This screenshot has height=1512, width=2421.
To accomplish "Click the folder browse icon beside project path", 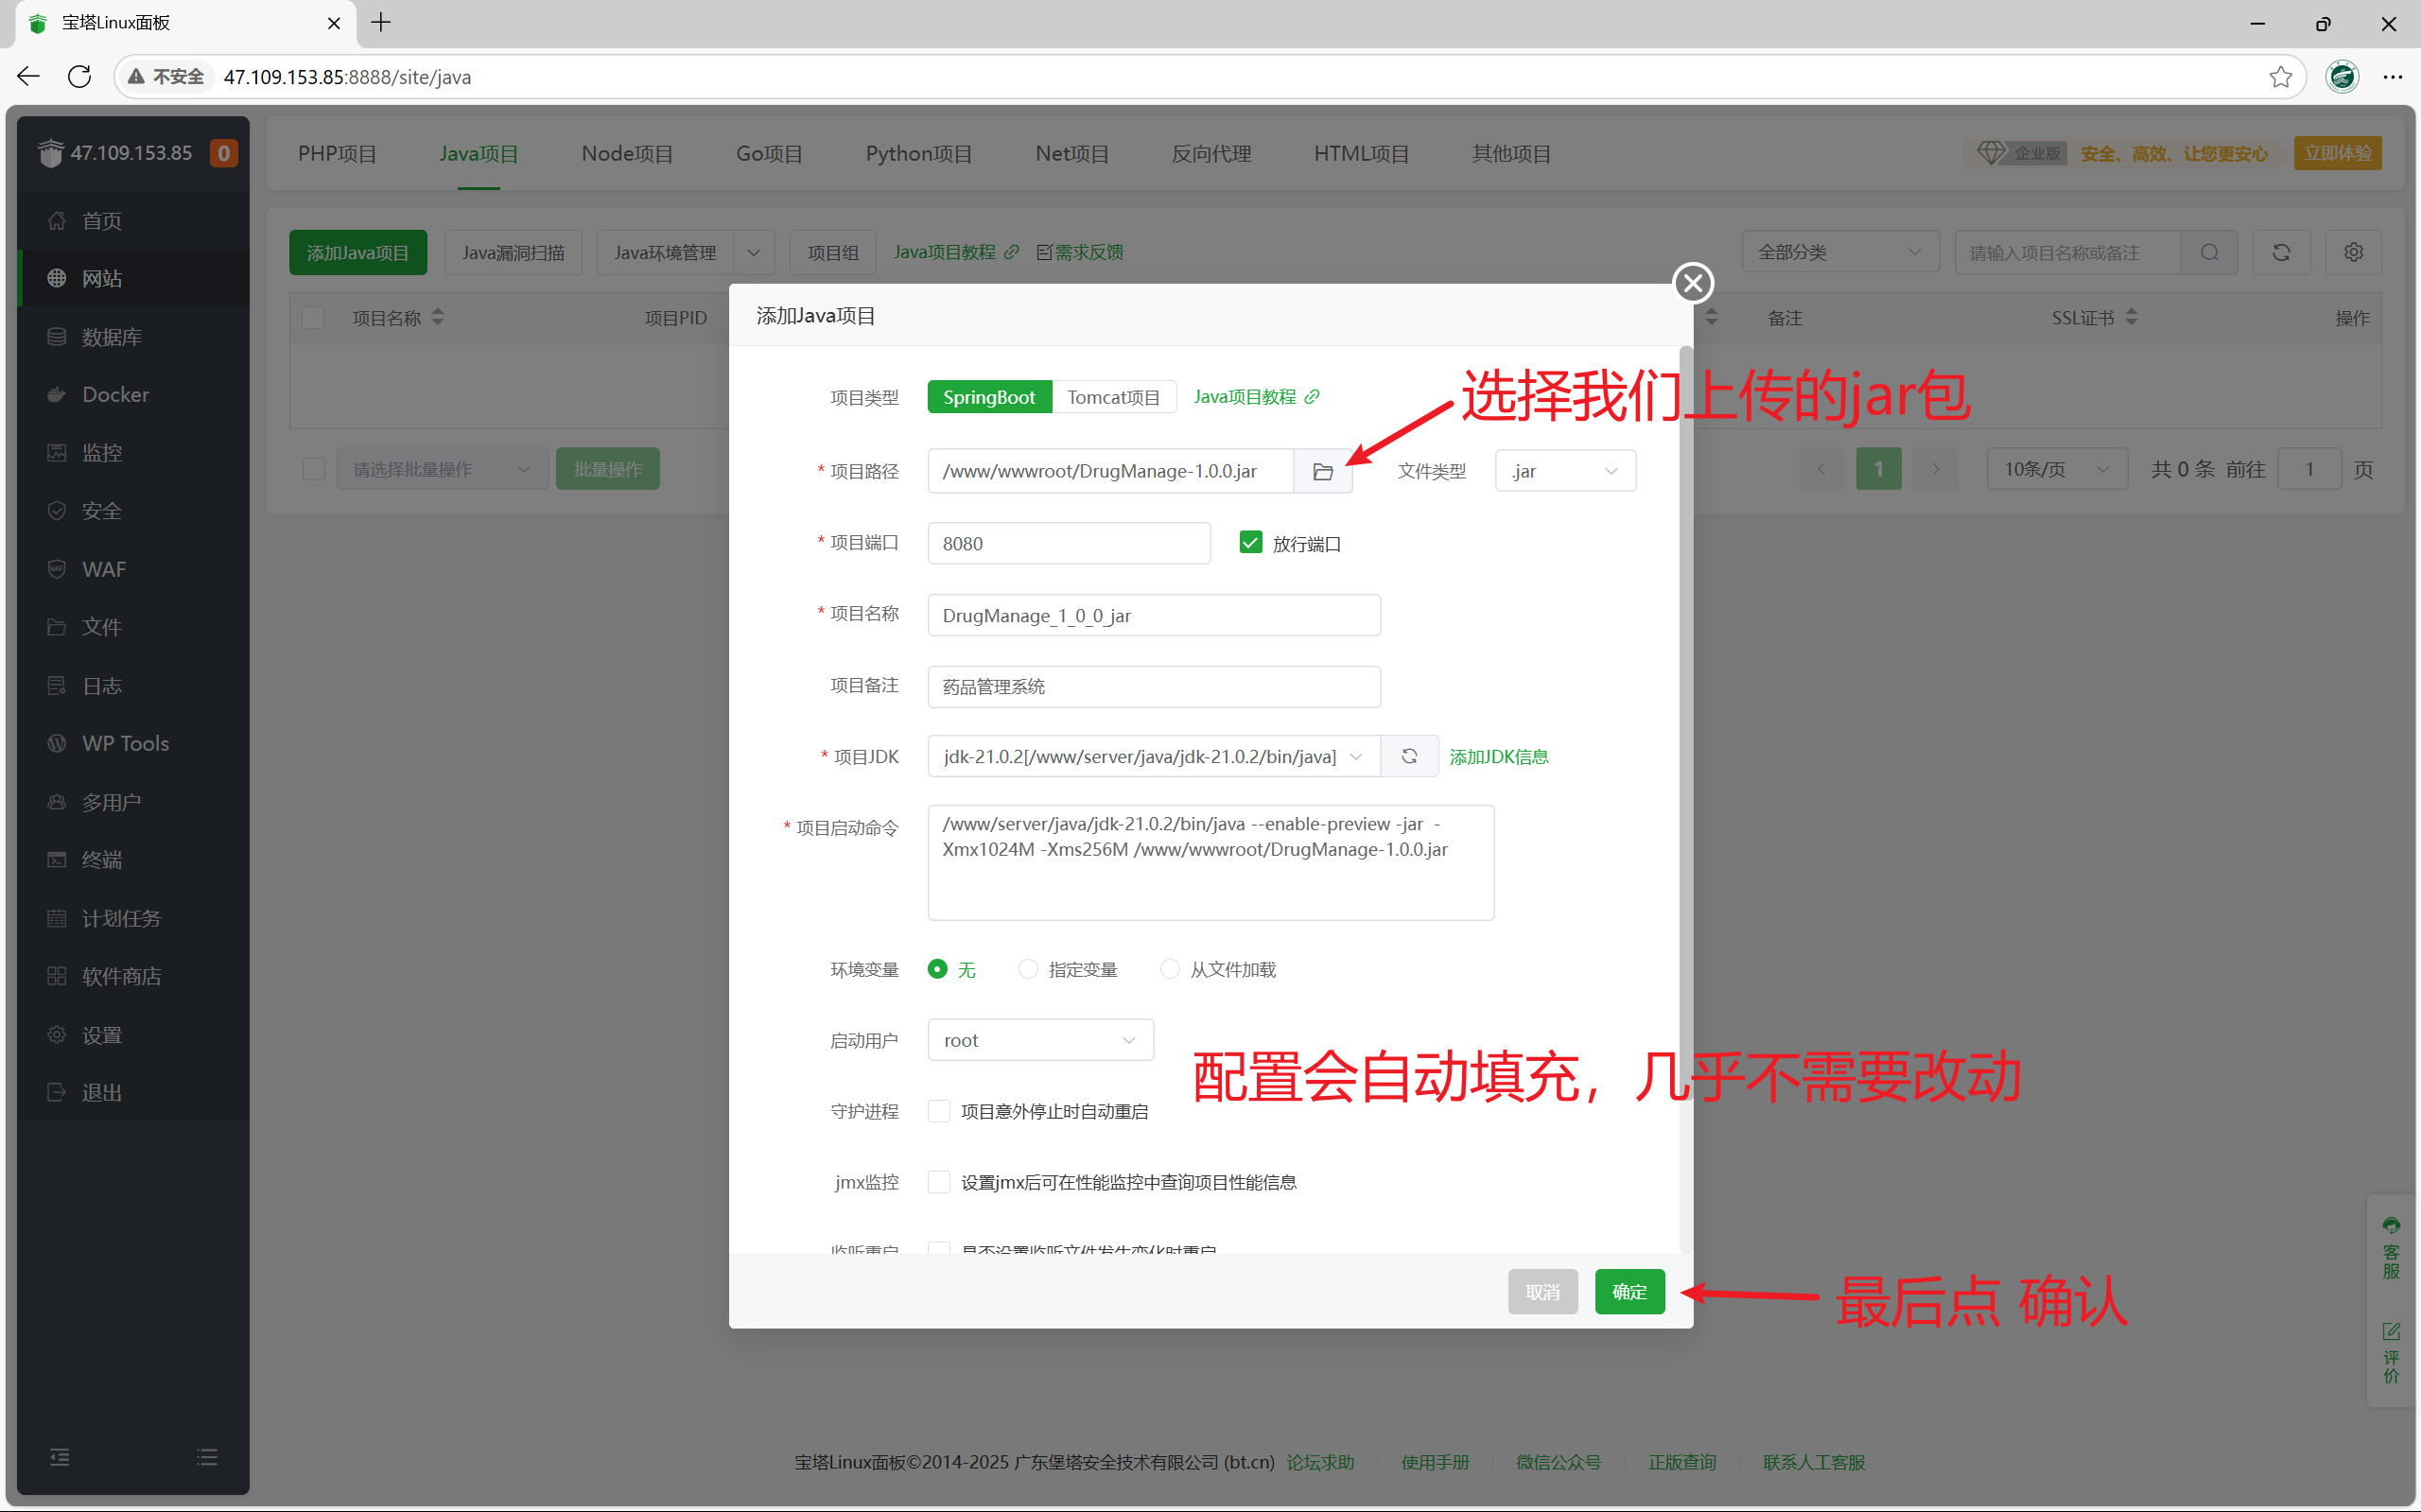I will [1322, 470].
